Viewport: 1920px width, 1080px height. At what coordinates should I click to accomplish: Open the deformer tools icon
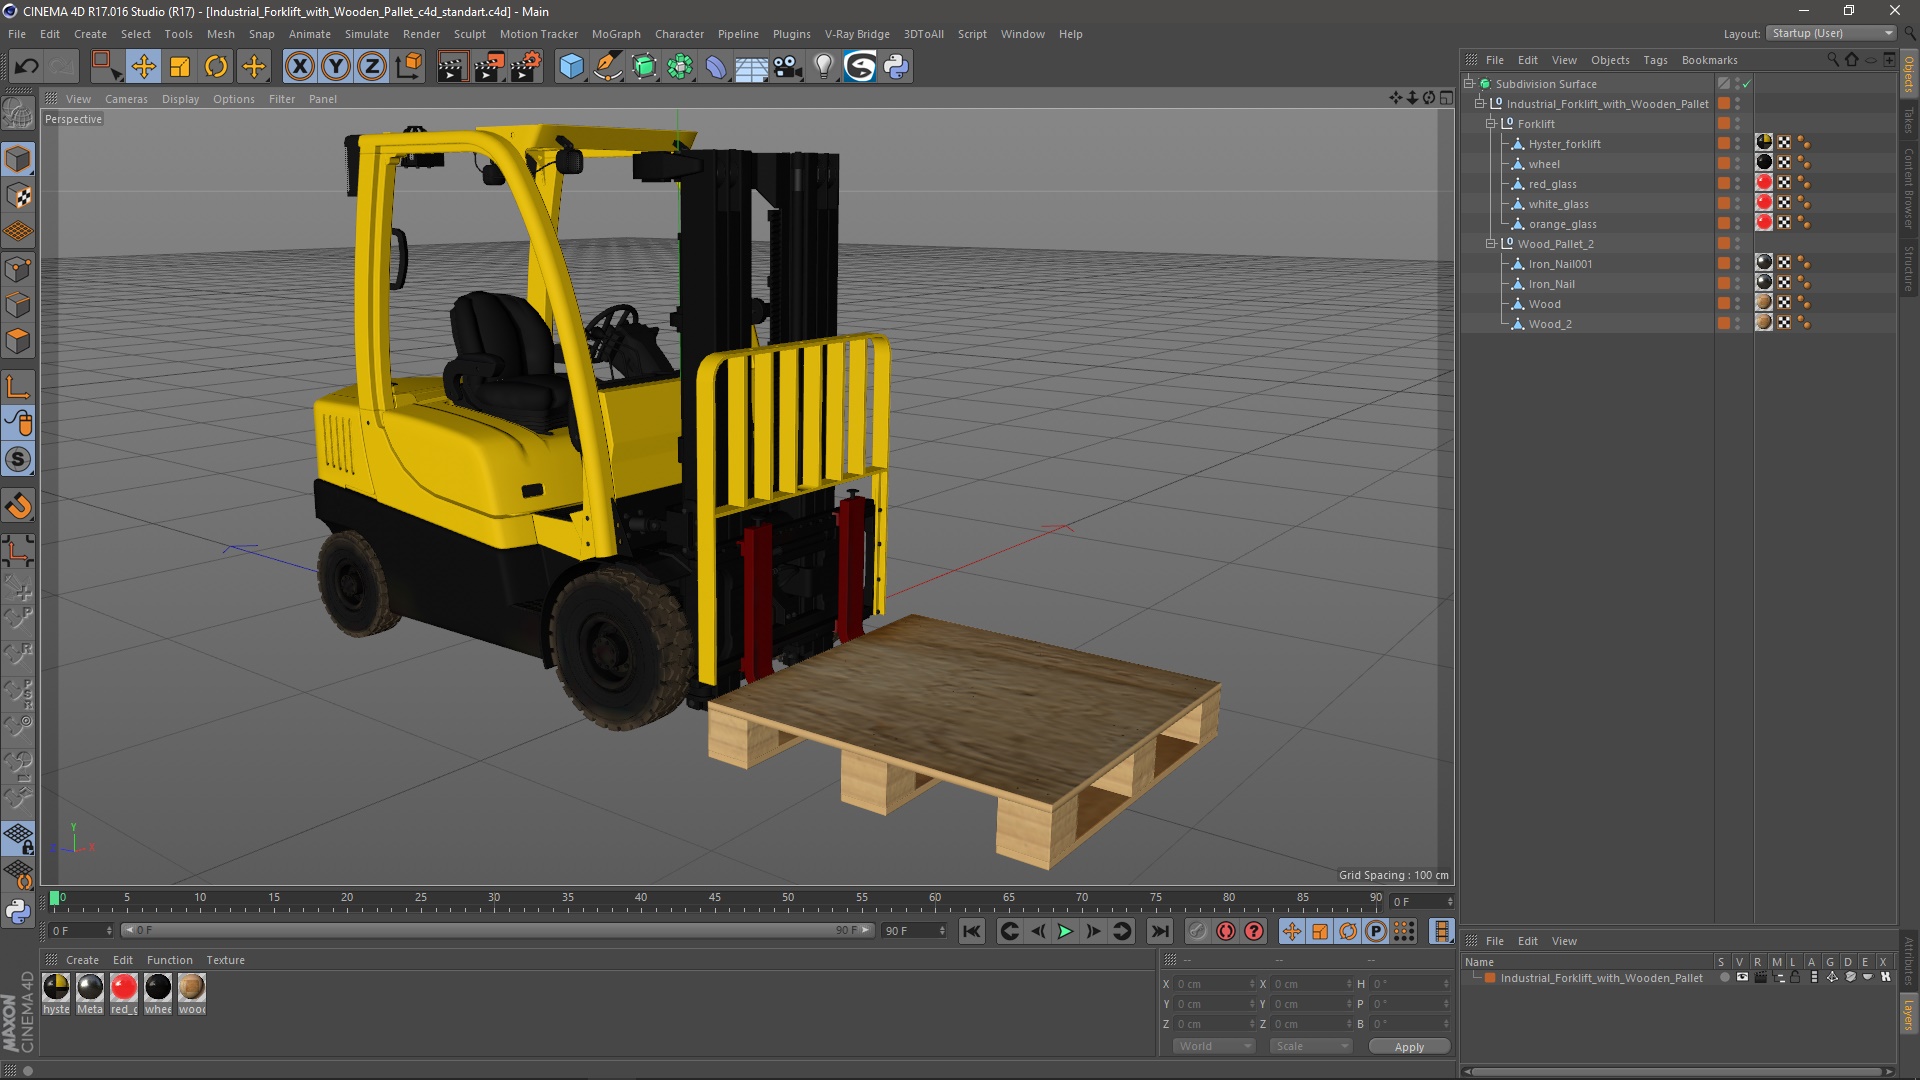pyautogui.click(x=716, y=67)
